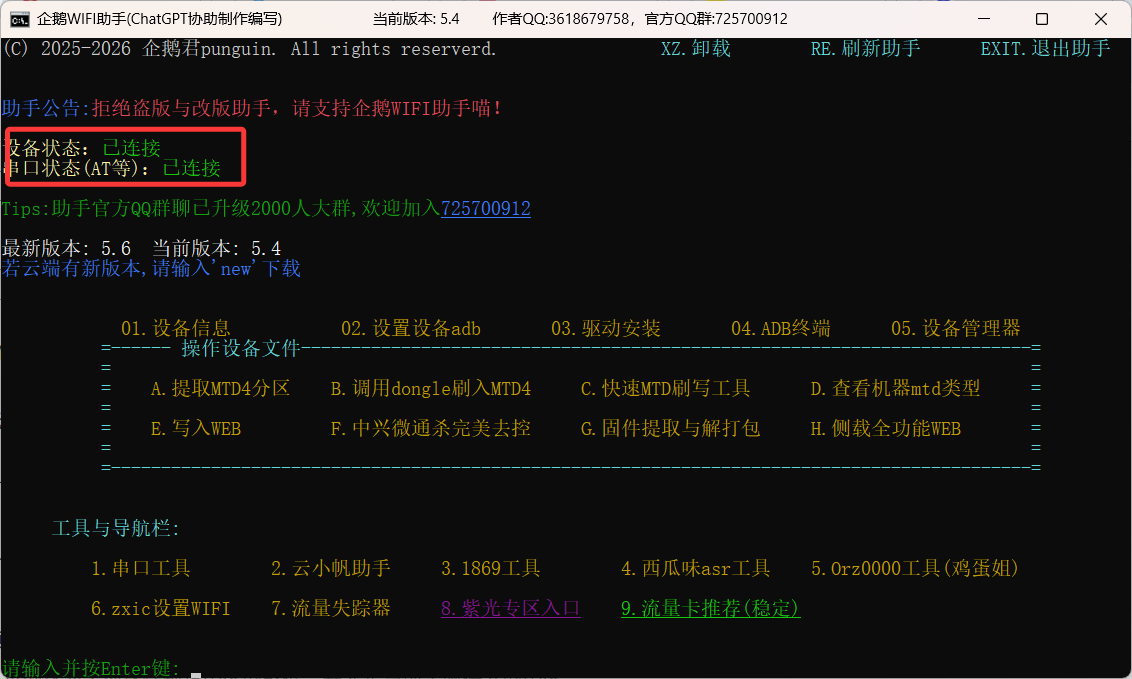Select A. 提取MTD4分区 option
1132x679 pixels.
point(220,388)
